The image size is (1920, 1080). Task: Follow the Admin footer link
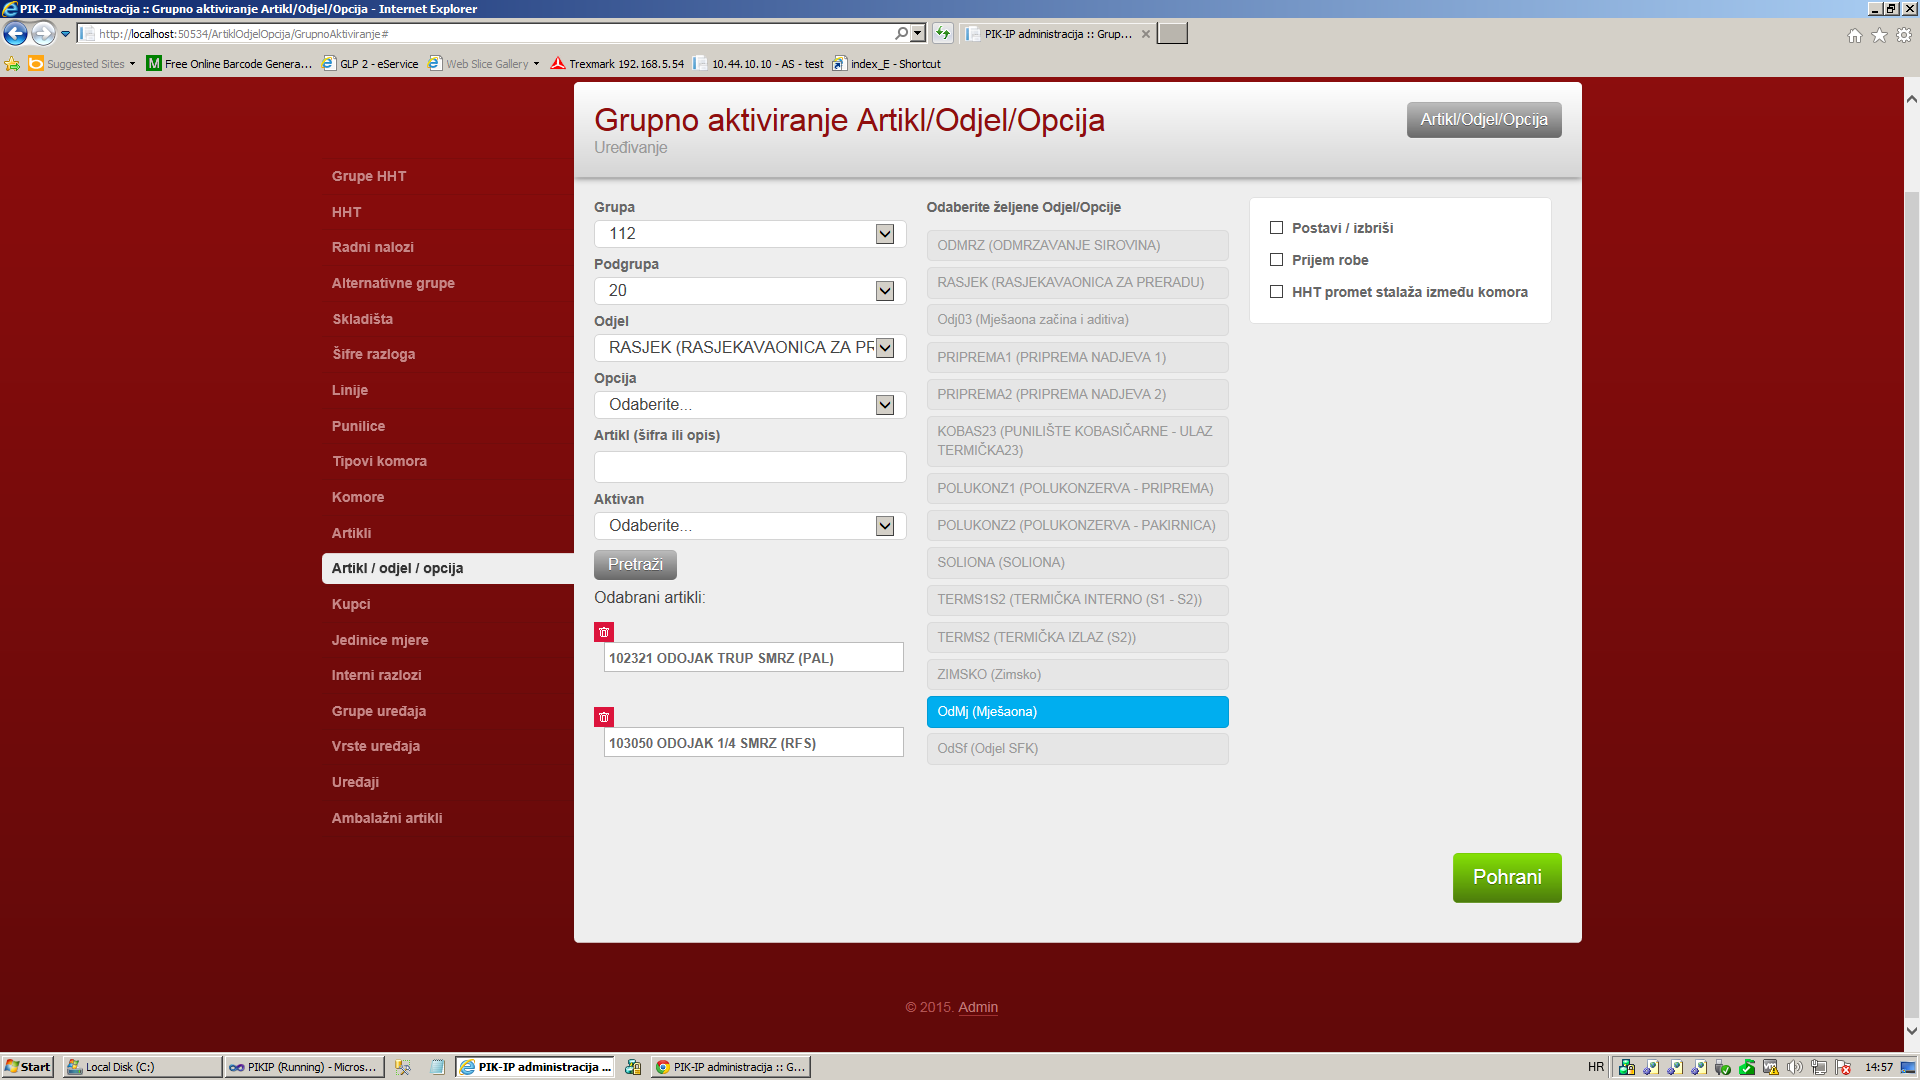(978, 1008)
